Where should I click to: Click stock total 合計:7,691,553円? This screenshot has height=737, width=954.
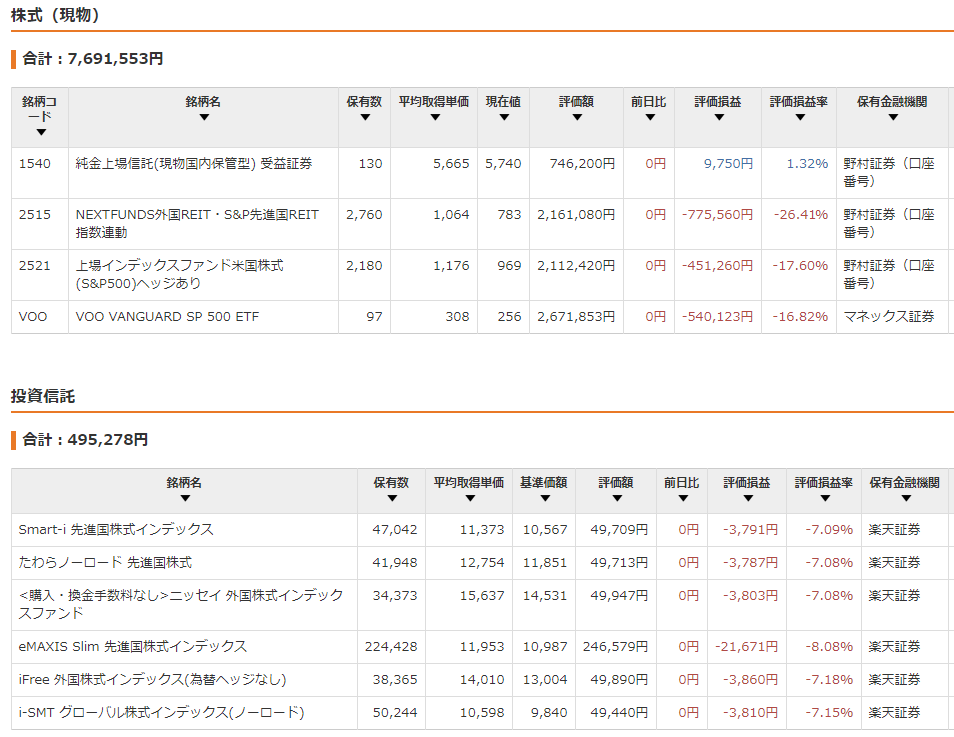pyautogui.click(x=92, y=59)
